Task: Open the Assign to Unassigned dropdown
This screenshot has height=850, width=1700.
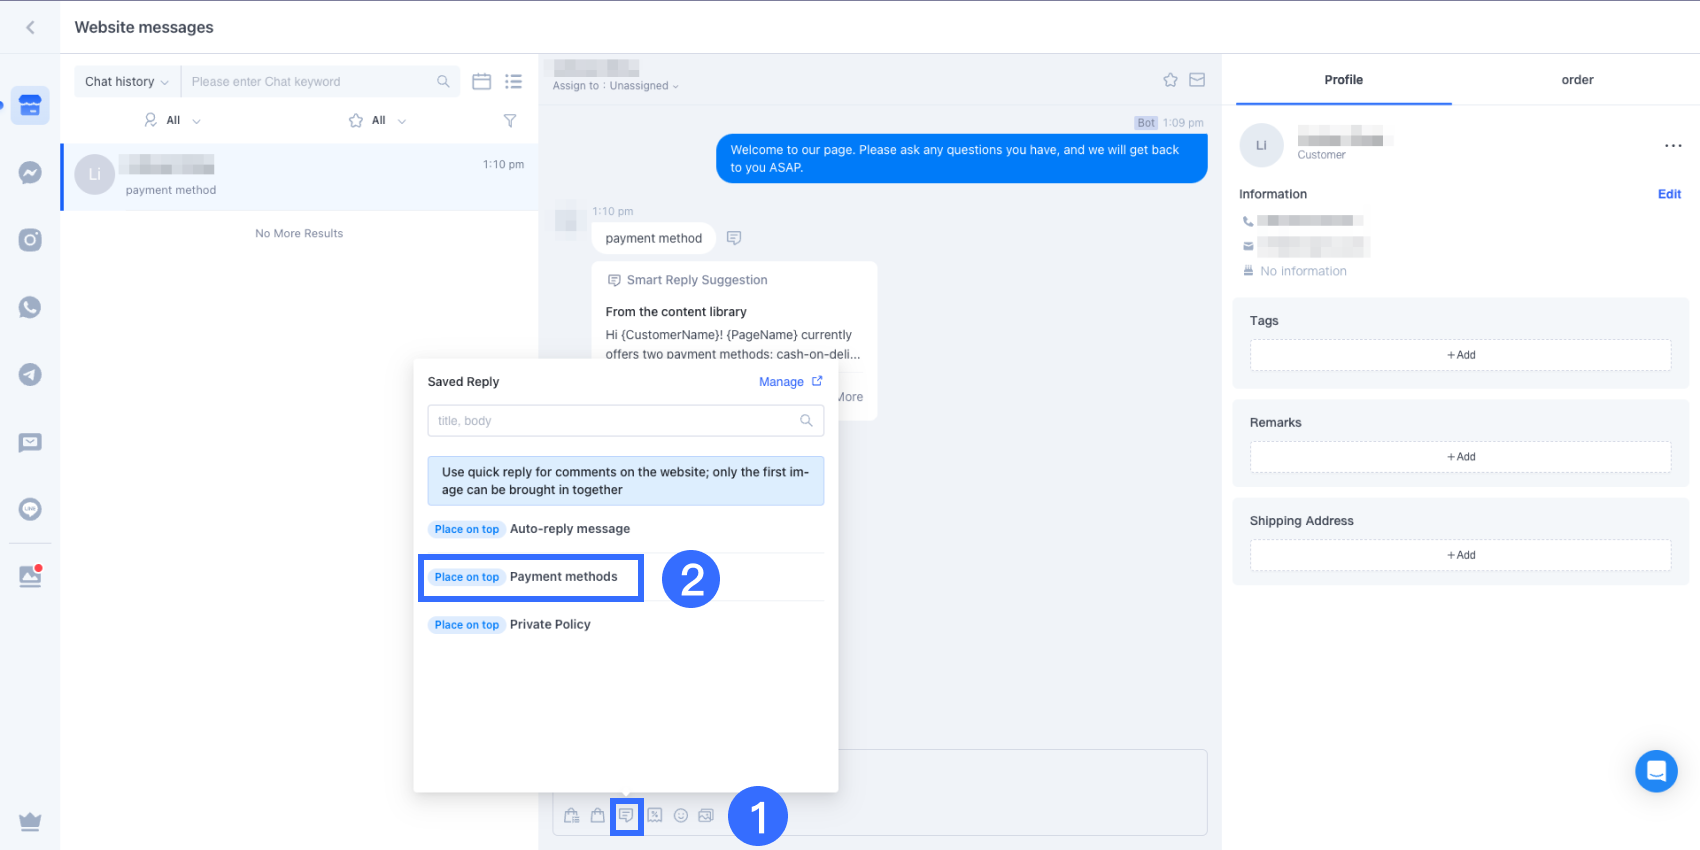Action: pos(616,86)
